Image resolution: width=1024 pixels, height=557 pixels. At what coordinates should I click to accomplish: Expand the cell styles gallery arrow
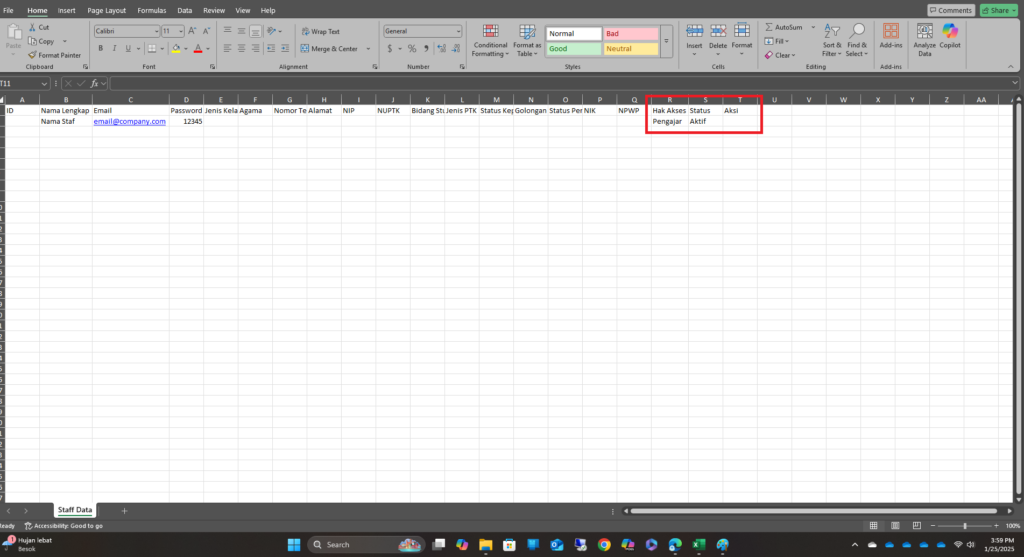click(x=666, y=41)
